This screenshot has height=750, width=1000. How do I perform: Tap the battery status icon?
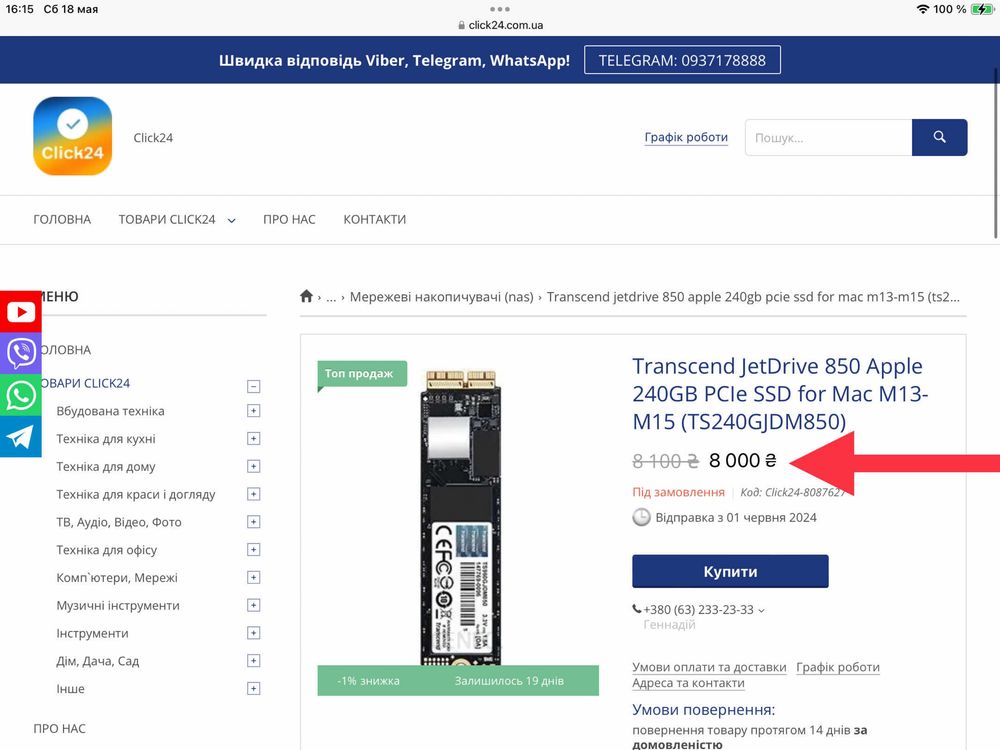(982, 9)
